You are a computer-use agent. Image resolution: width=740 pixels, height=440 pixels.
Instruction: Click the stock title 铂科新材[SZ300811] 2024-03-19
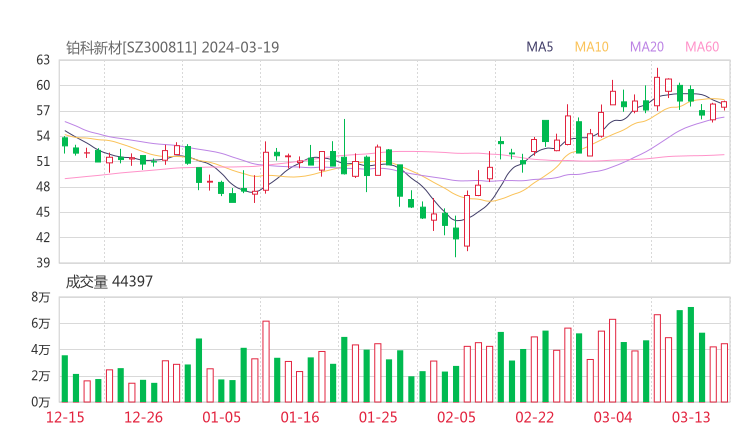coord(172,47)
